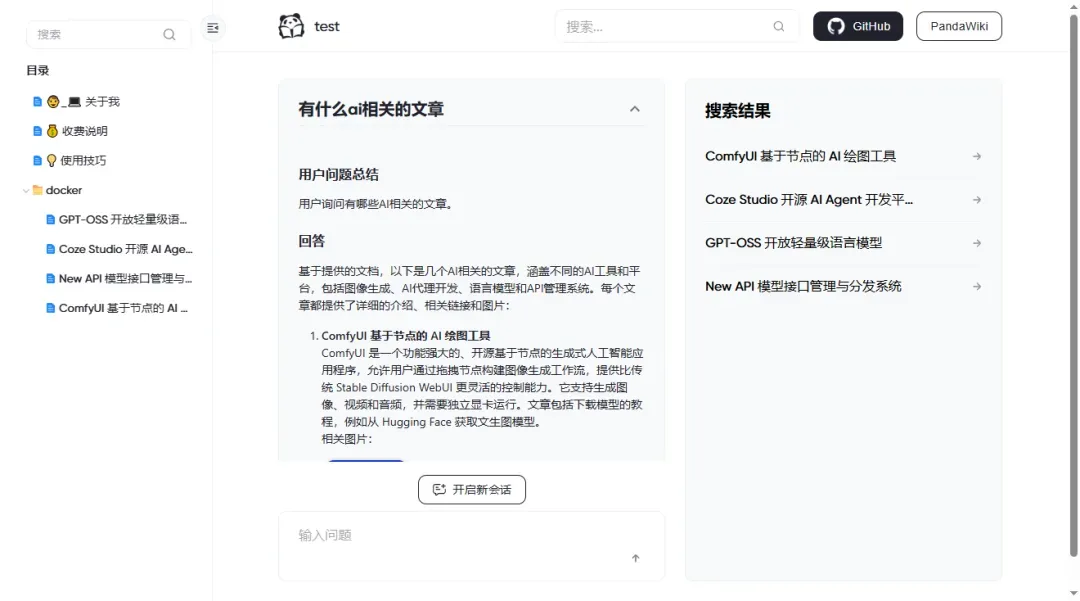Open GPT-OSS 开放轻量级语言模型 search result
This screenshot has height=601, width=1080.
(793, 243)
